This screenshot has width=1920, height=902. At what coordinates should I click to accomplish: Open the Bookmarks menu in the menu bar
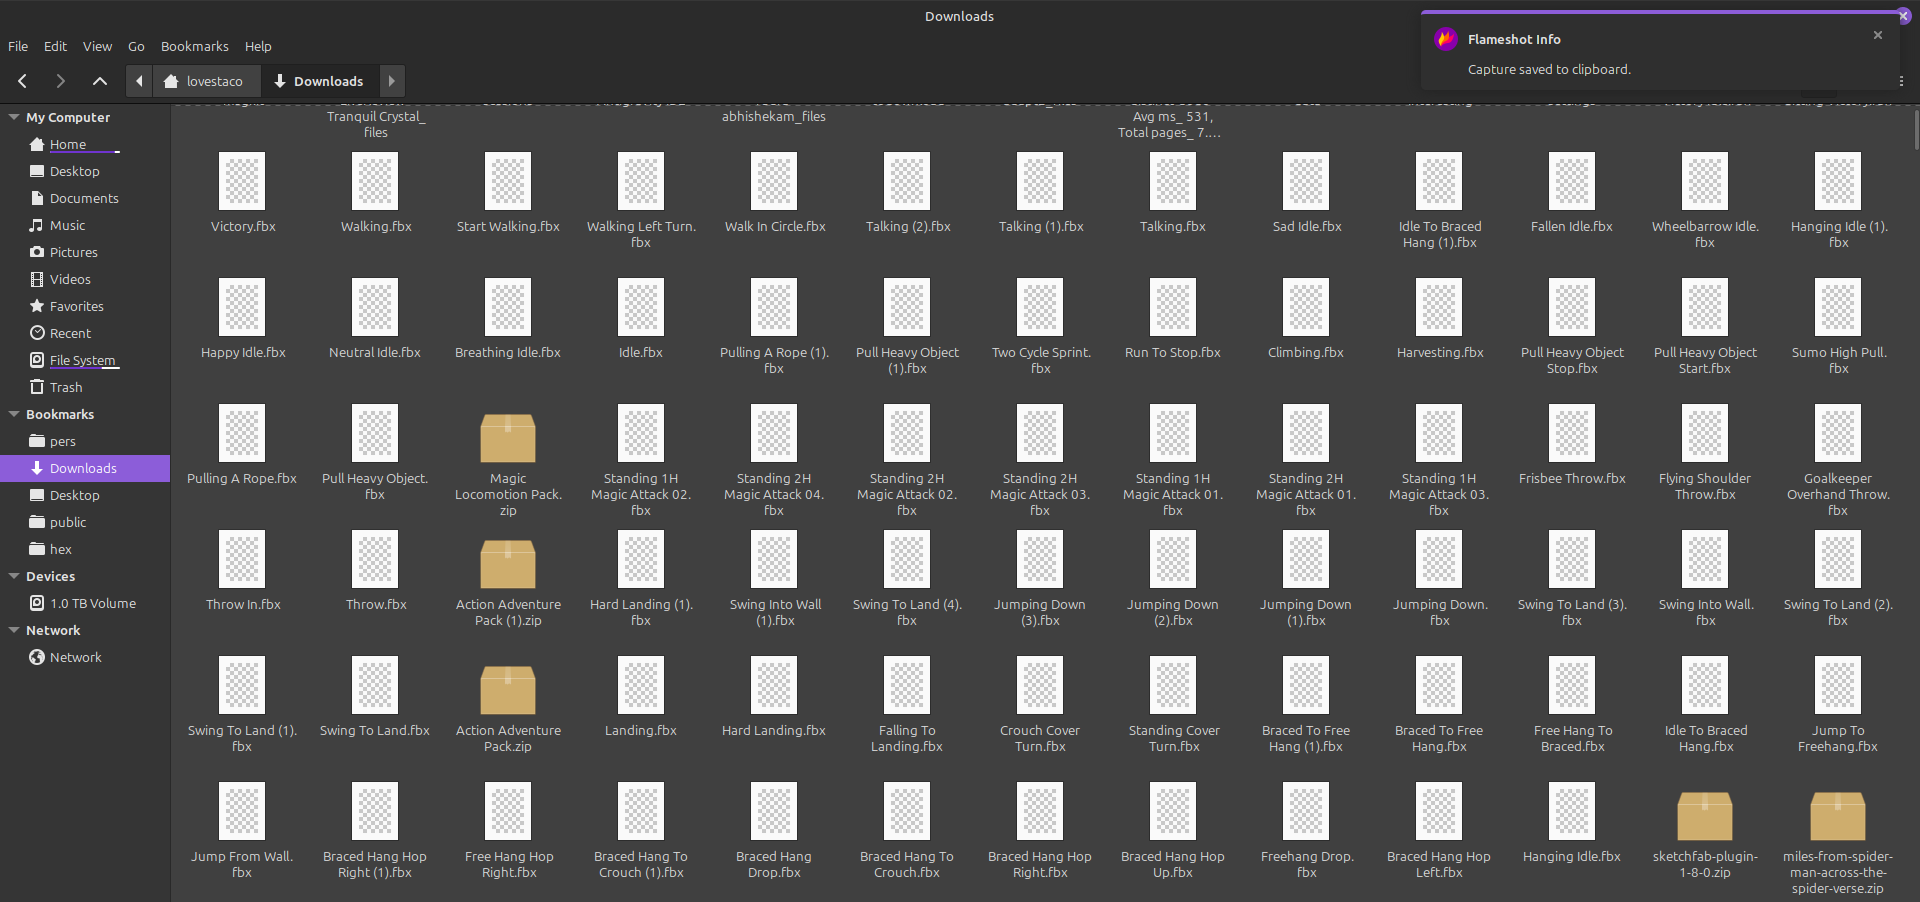(195, 46)
